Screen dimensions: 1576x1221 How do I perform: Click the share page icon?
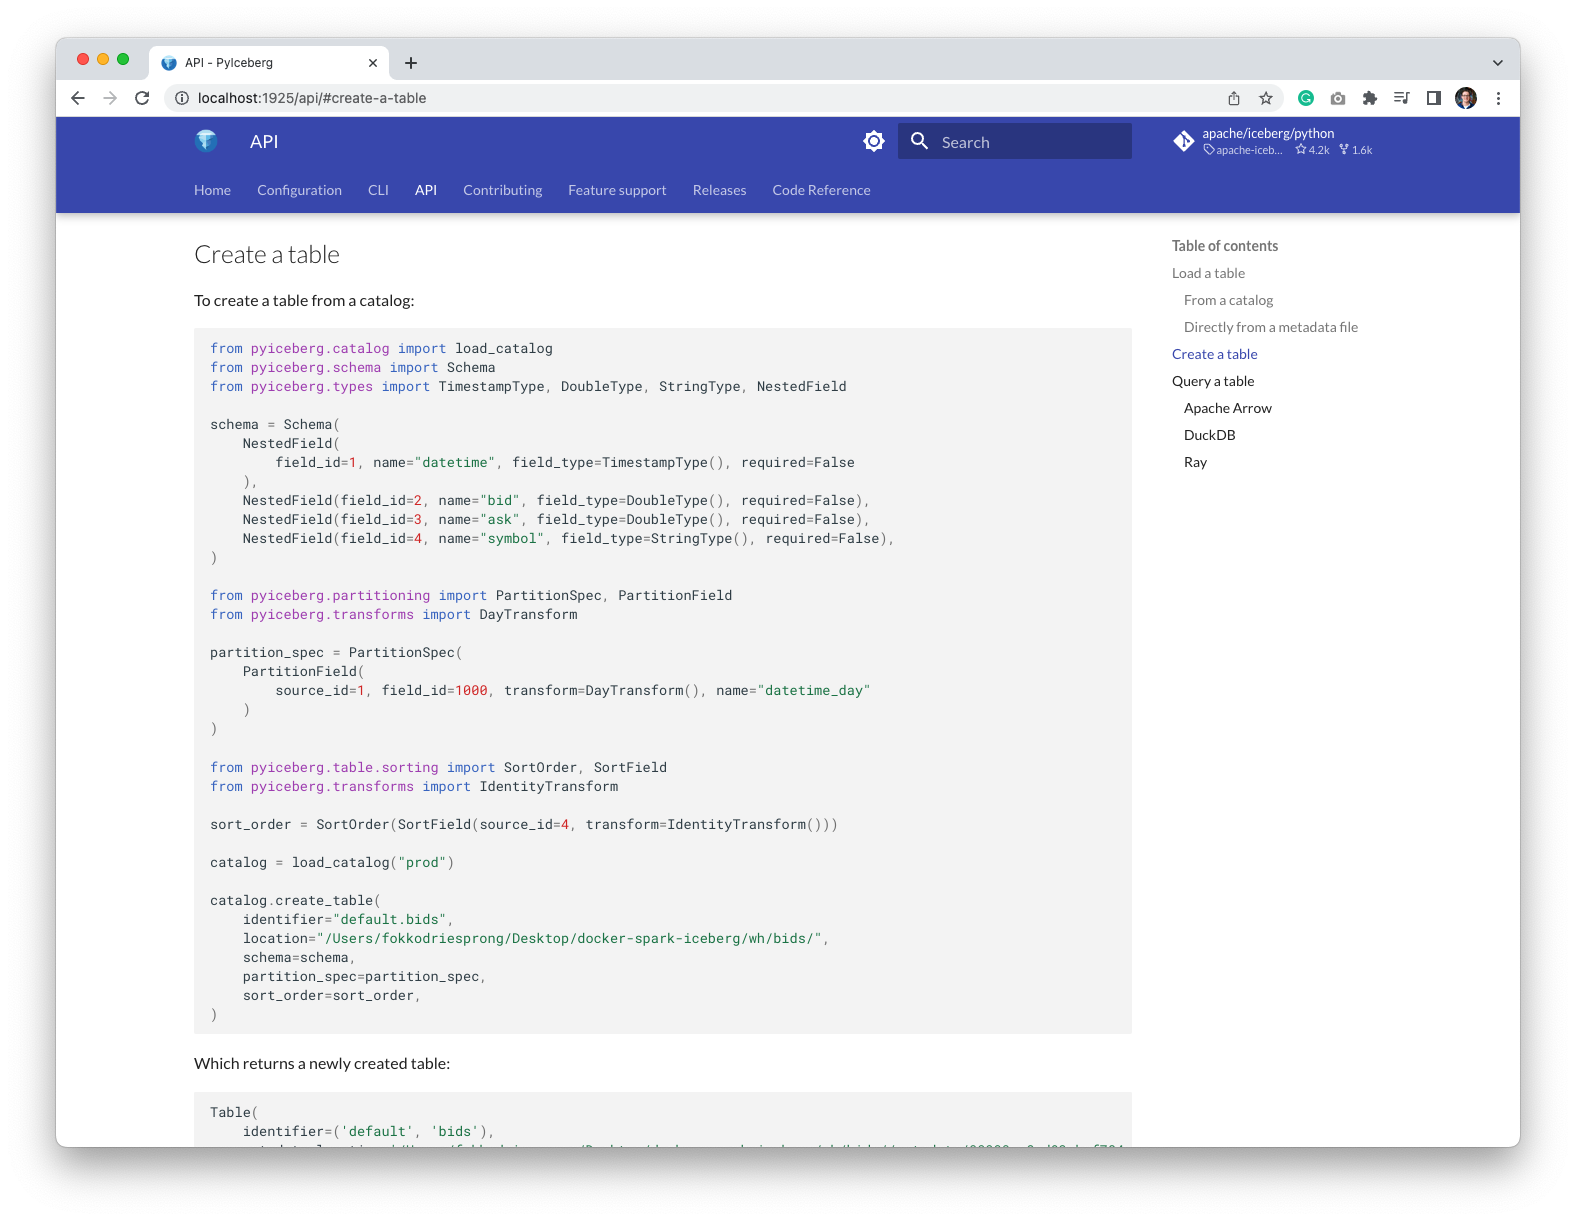[x=1234, y=98]
